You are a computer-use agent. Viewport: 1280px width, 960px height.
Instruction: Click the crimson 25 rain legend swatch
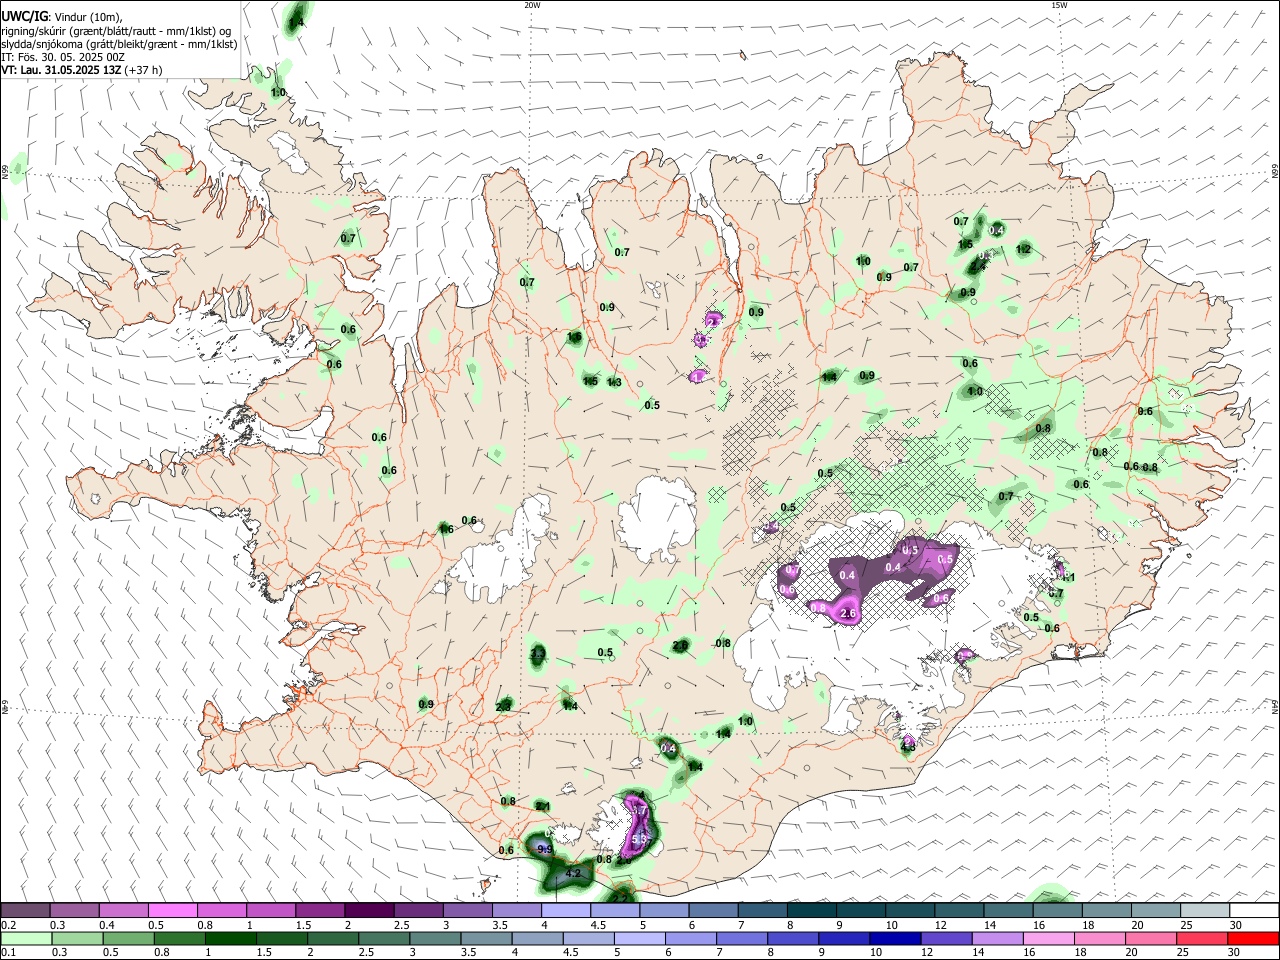(x=1203, y=938)
